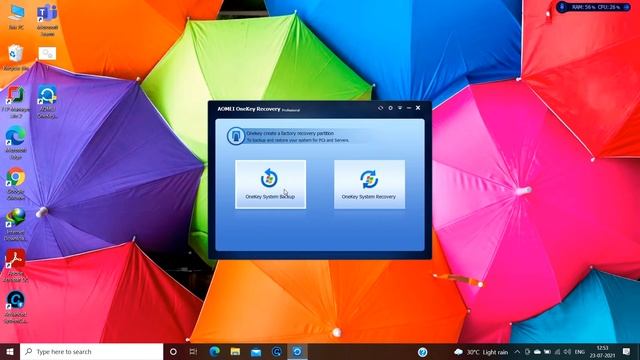Viewport: 640px width, 360px height.
Task: Open File Explorer from taskbar
Action: [x=235, y=351]
